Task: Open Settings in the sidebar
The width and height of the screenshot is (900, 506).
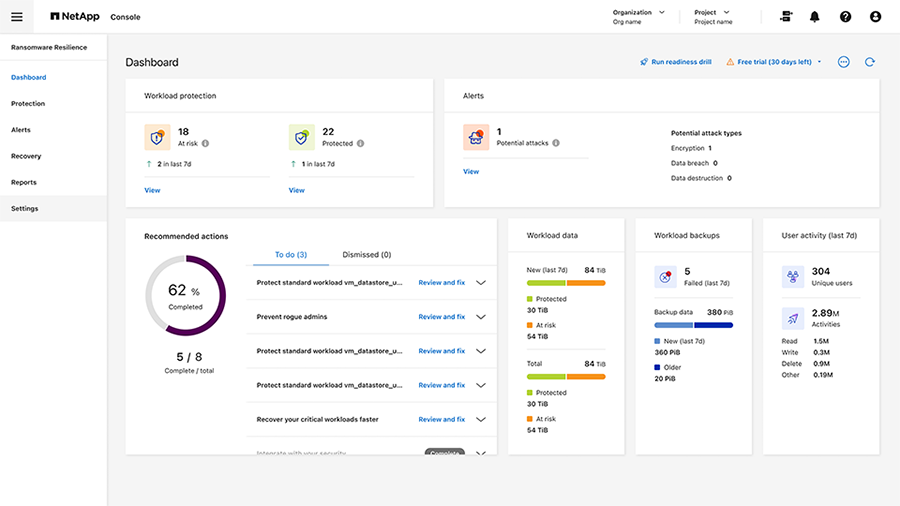Action: pos(25,208)
